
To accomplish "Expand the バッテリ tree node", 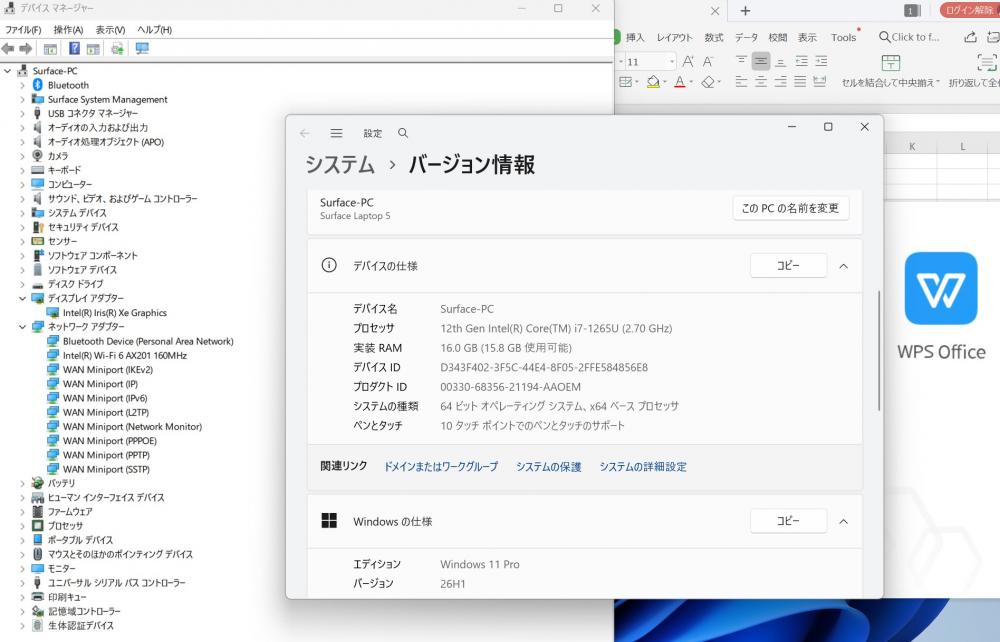I will click(22, 483).
